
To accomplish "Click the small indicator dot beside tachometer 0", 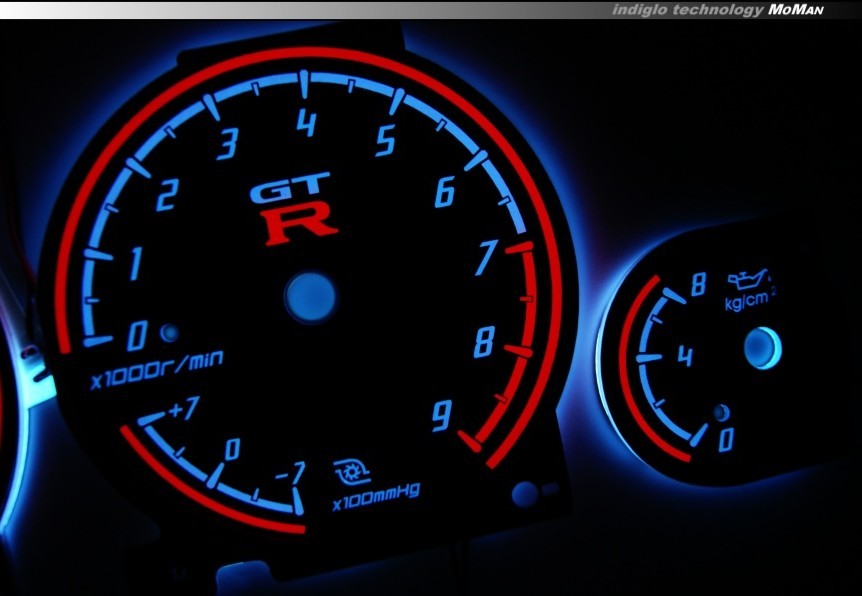I will point(169,333).
